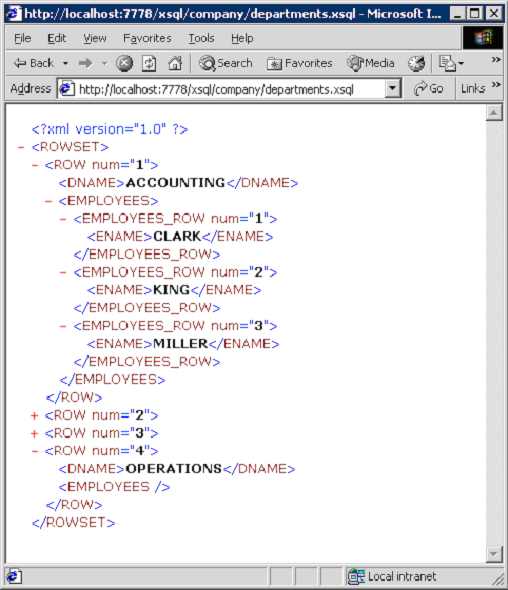The image size is (508, 590).
Task: Minimize the Internet Explorer window
Action: pyautogui.click(x=457, y=14)
